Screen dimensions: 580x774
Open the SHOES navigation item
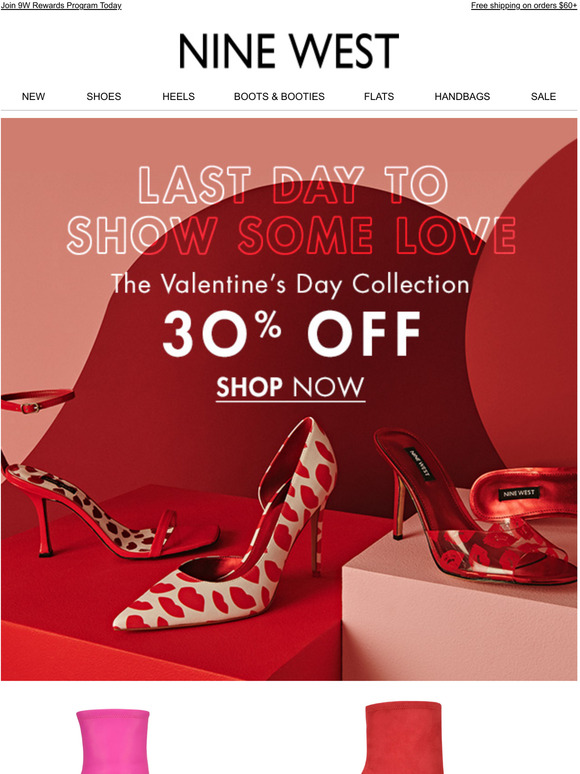pos(104,97)
